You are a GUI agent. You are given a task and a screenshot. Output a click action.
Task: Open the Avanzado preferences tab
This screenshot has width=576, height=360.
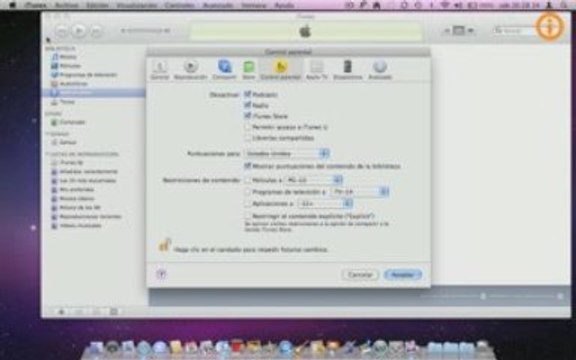click(380, 70)
